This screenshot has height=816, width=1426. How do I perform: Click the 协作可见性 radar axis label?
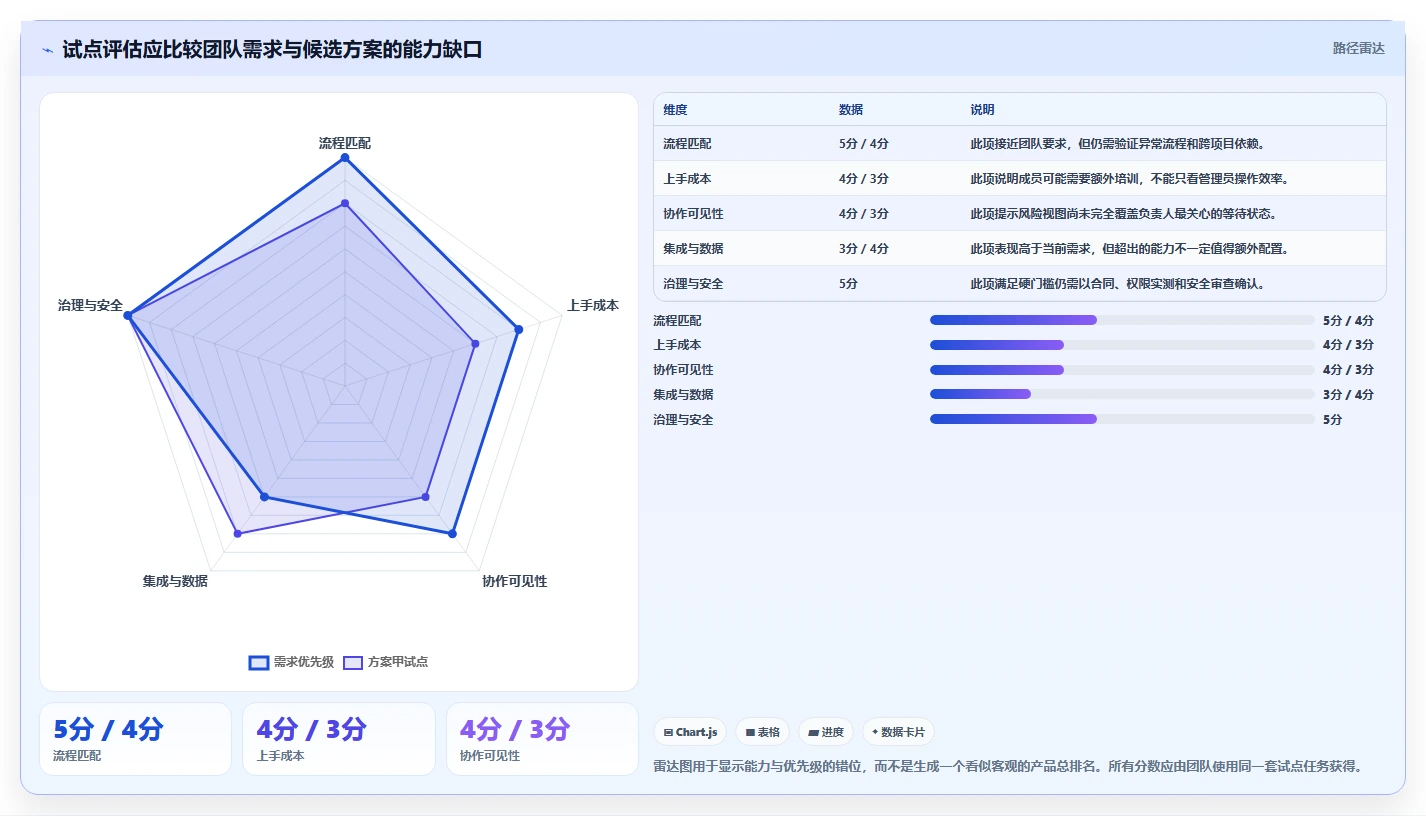click(515, 581)
